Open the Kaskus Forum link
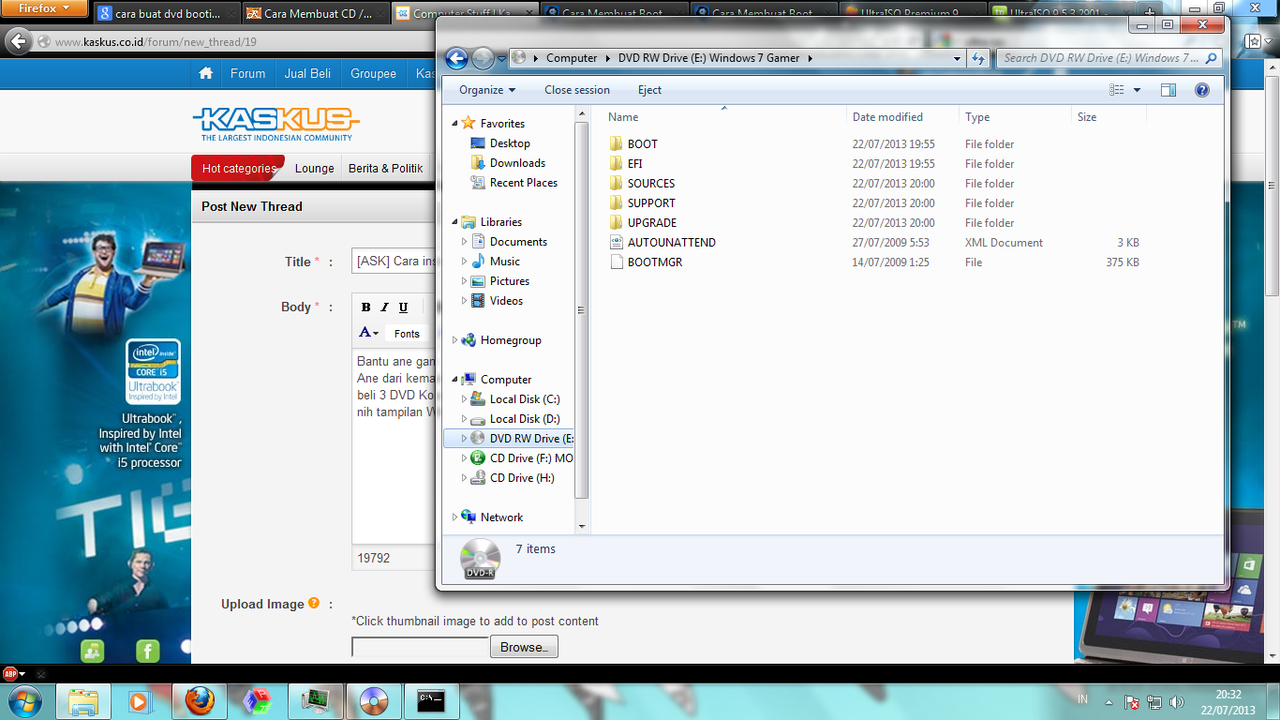This screenshot has width=1280, height=720. coord(248,73)
